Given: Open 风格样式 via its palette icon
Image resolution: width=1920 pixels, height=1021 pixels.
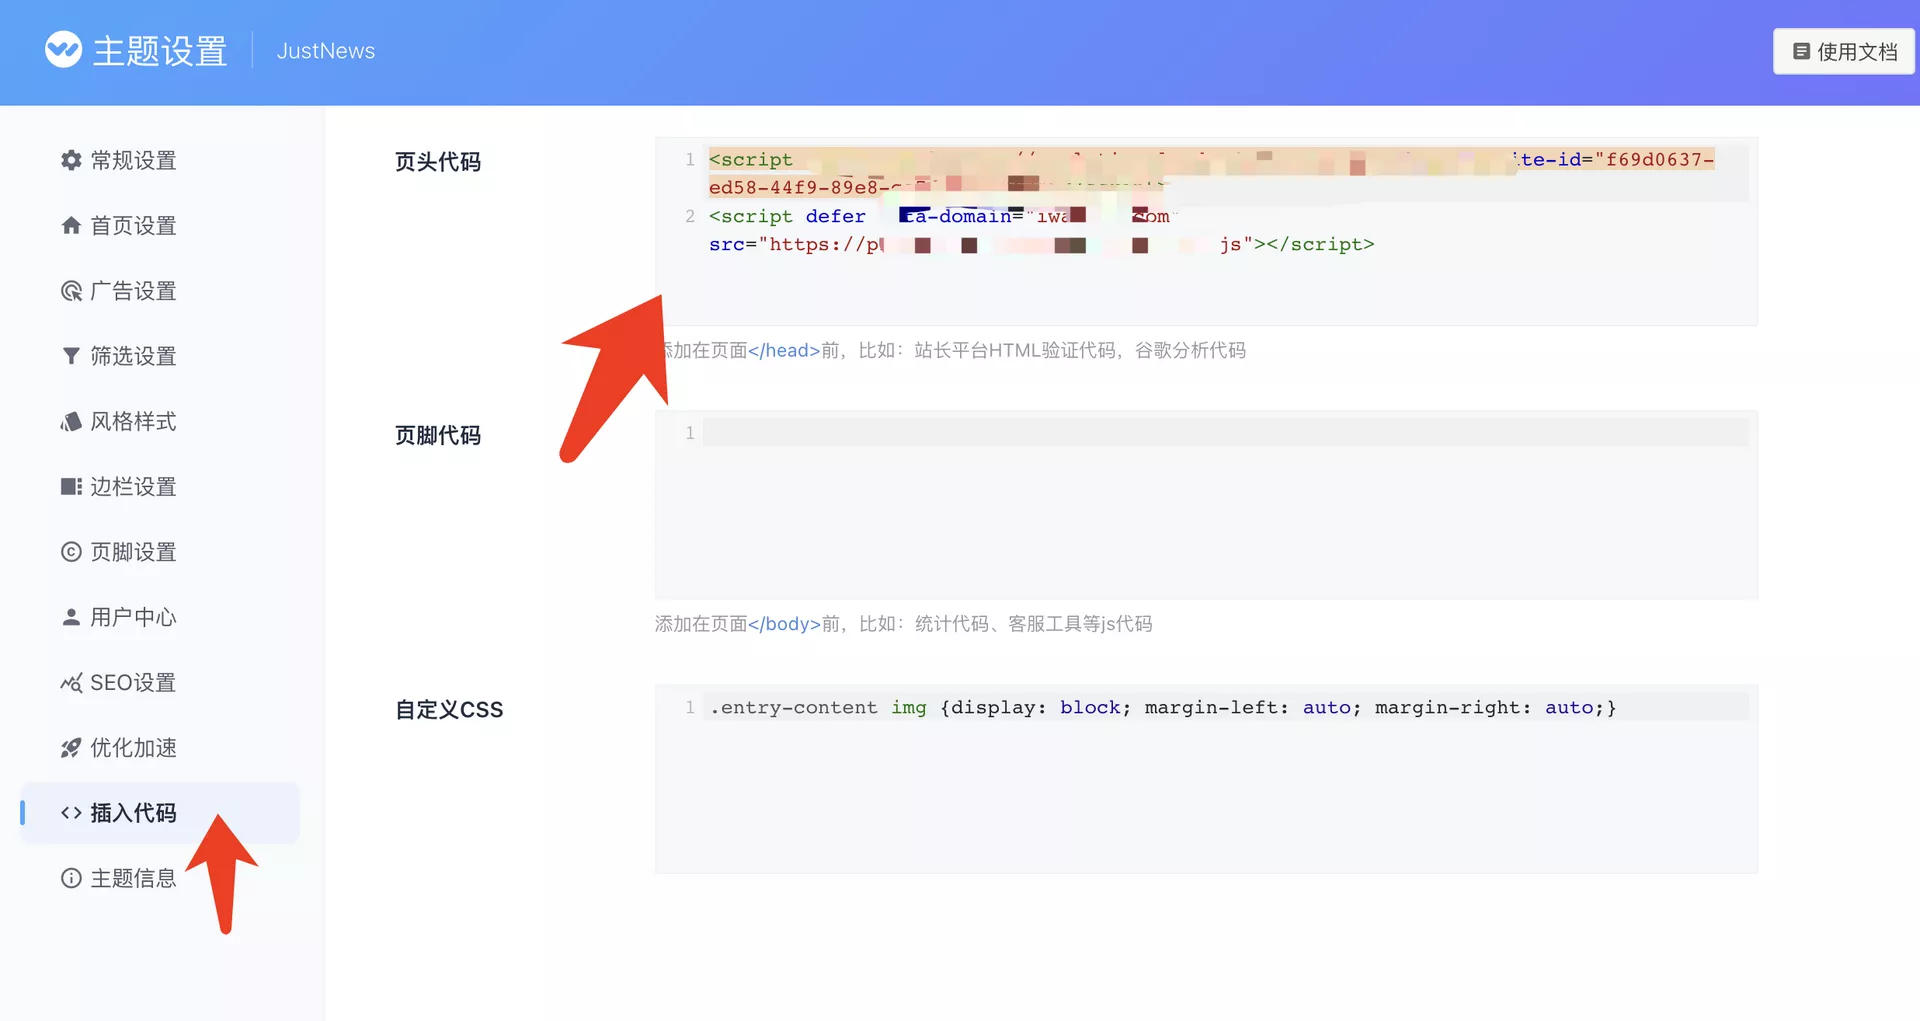Looking at the screenshot, I should (x=71, y=422).
